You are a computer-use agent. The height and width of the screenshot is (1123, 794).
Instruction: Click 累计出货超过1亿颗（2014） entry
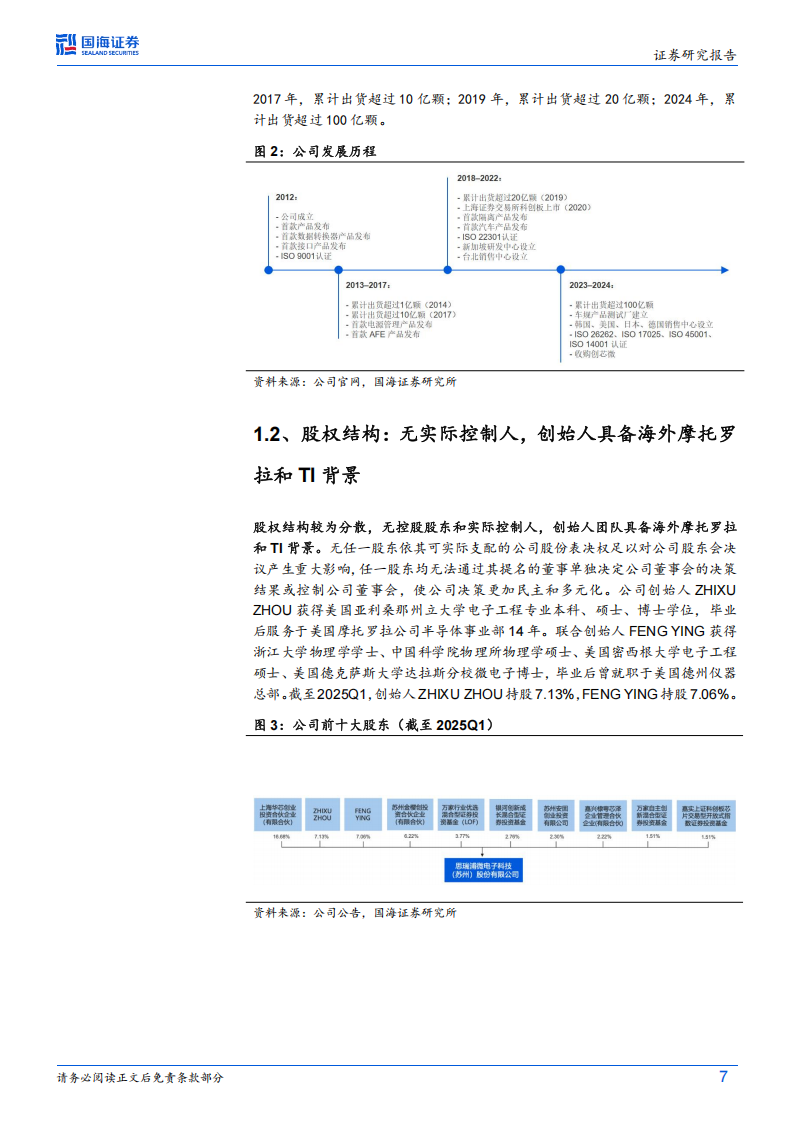click(x=399, y=304)
